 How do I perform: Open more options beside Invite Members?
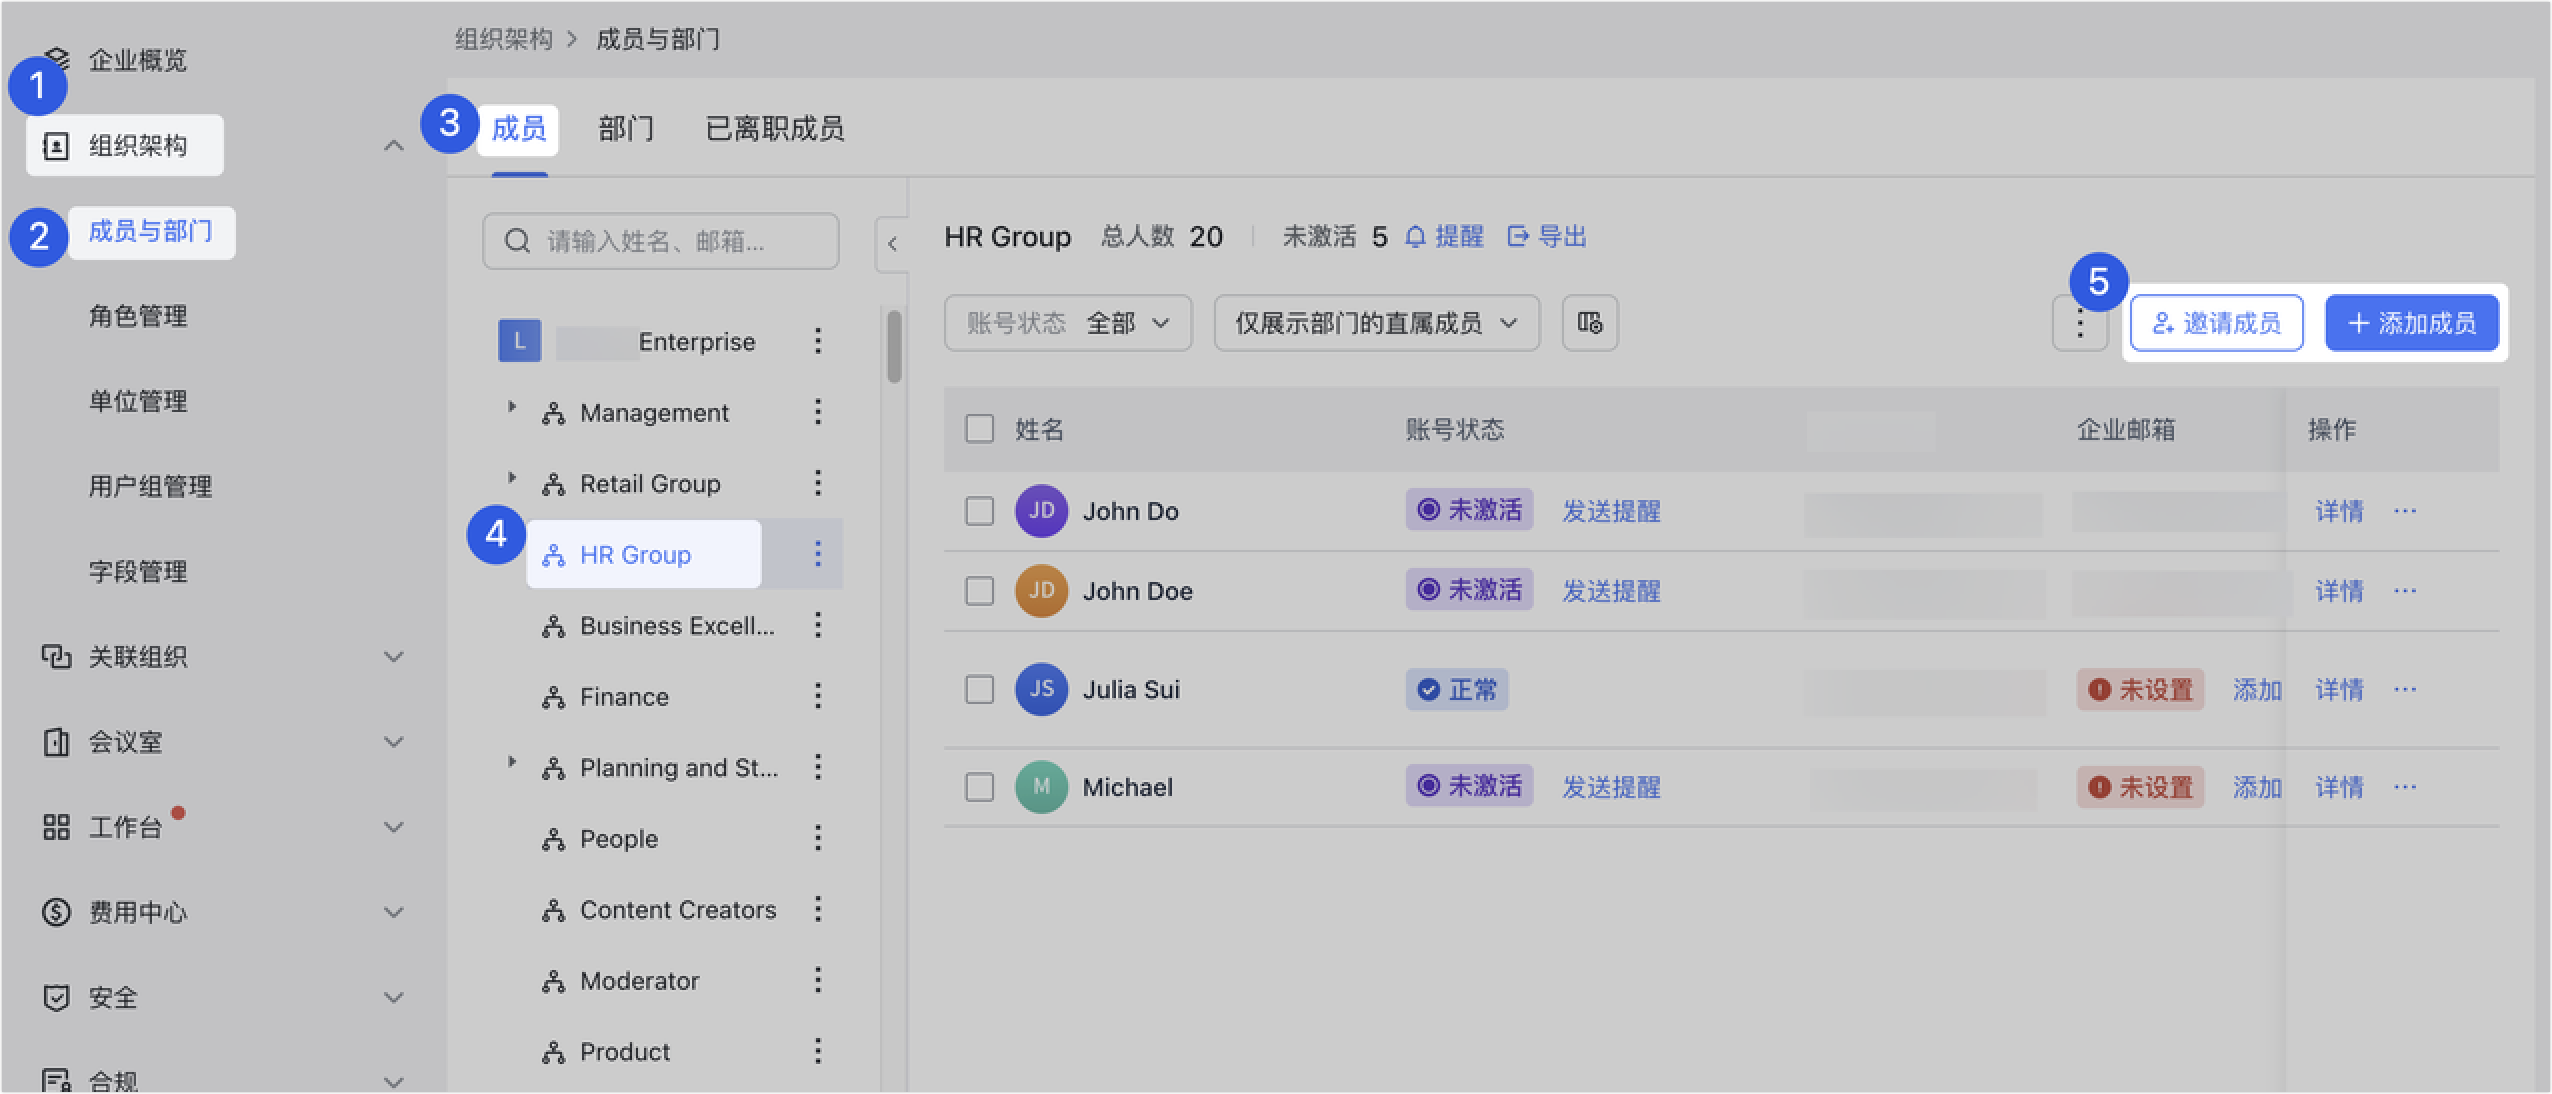[2080, 323]
